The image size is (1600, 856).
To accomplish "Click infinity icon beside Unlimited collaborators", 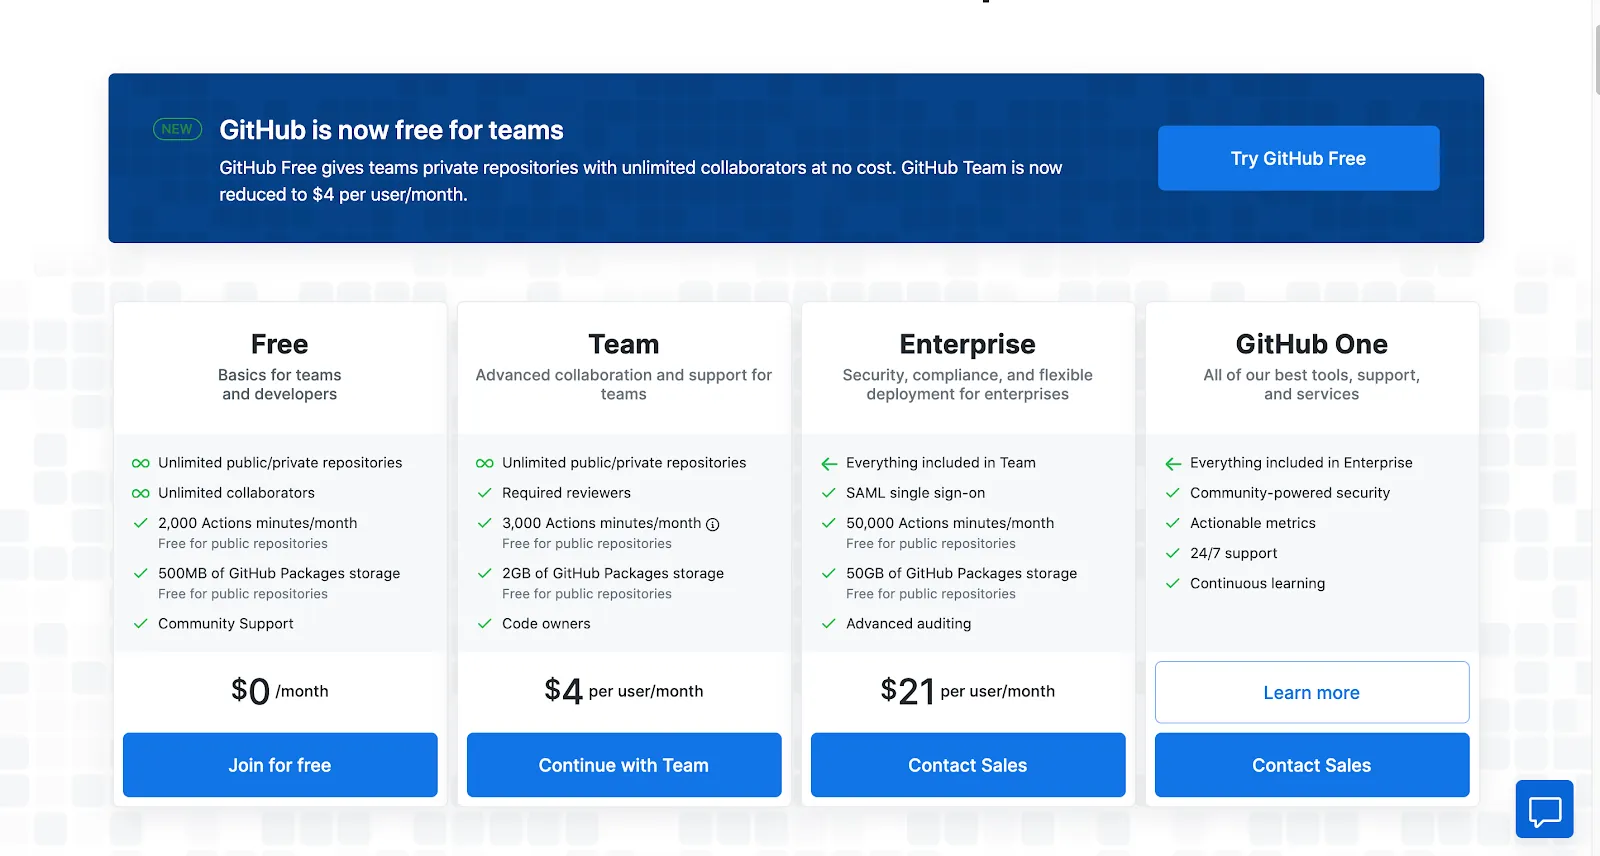I will 141,493.
